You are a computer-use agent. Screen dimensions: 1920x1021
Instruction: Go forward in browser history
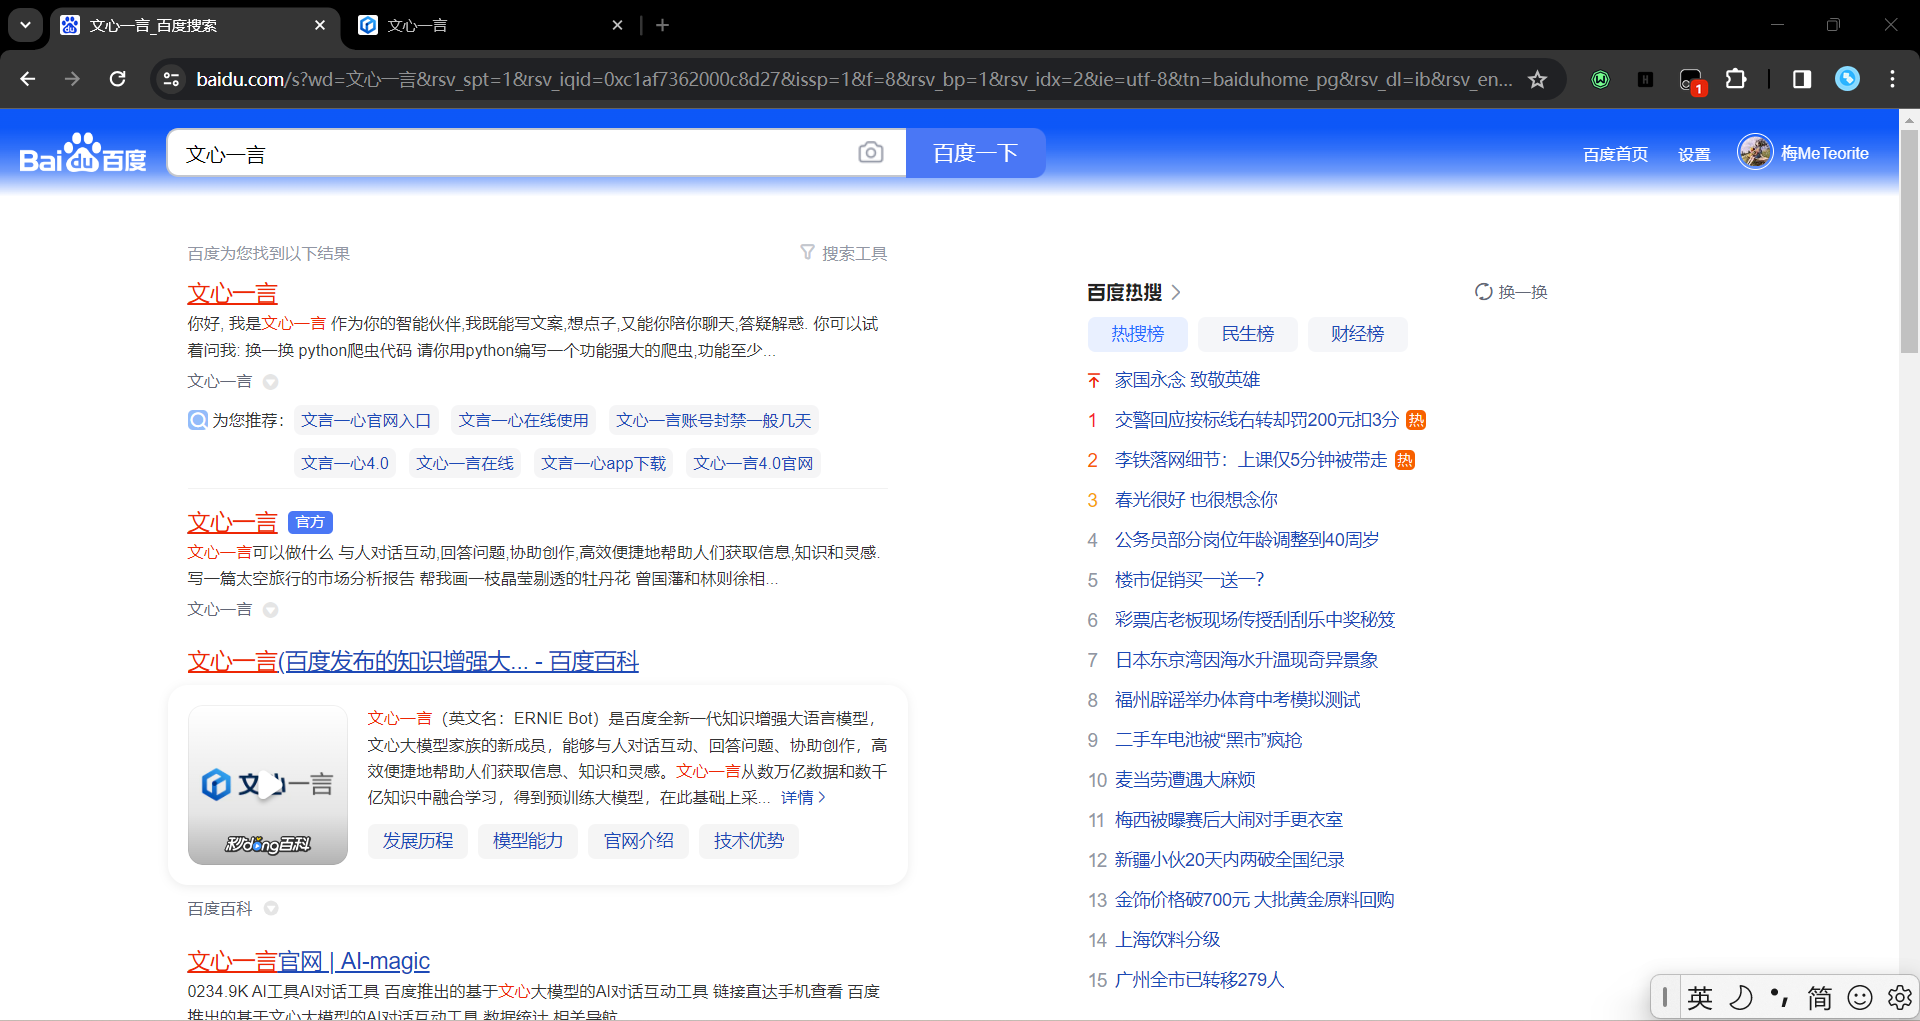tap(72, 79)
